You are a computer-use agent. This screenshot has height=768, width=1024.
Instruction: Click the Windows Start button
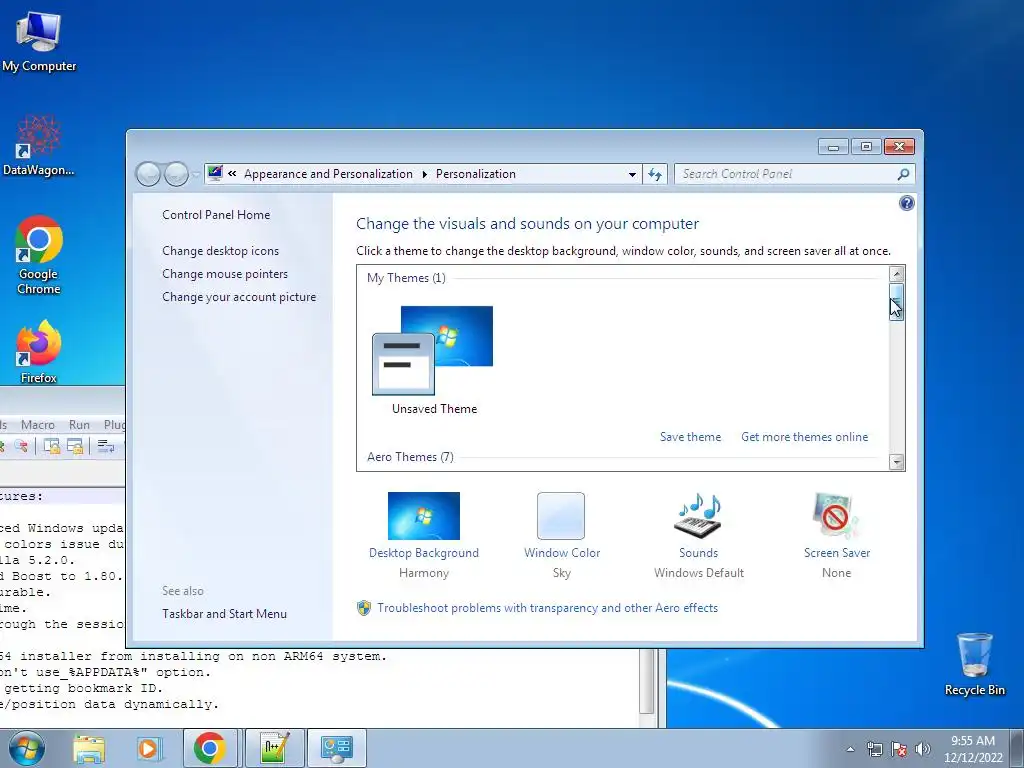[27, 748]
